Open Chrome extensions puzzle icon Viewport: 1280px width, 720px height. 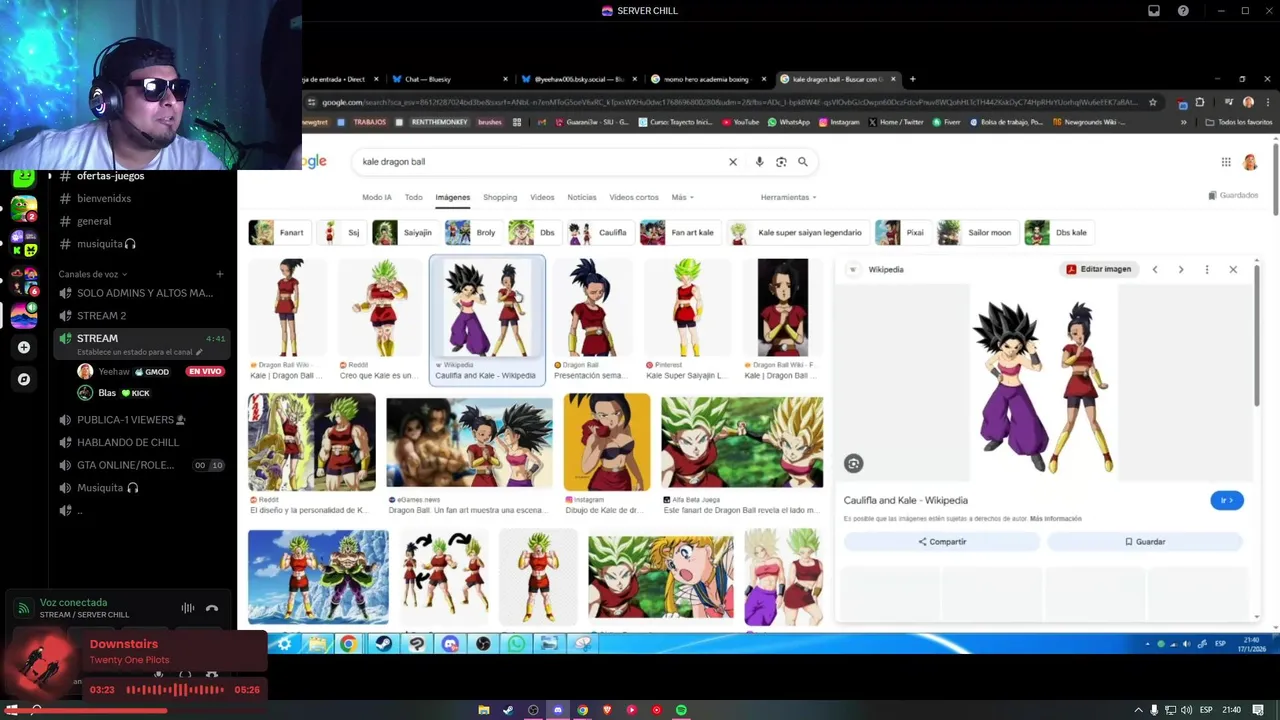click(x=1200, y=102)
